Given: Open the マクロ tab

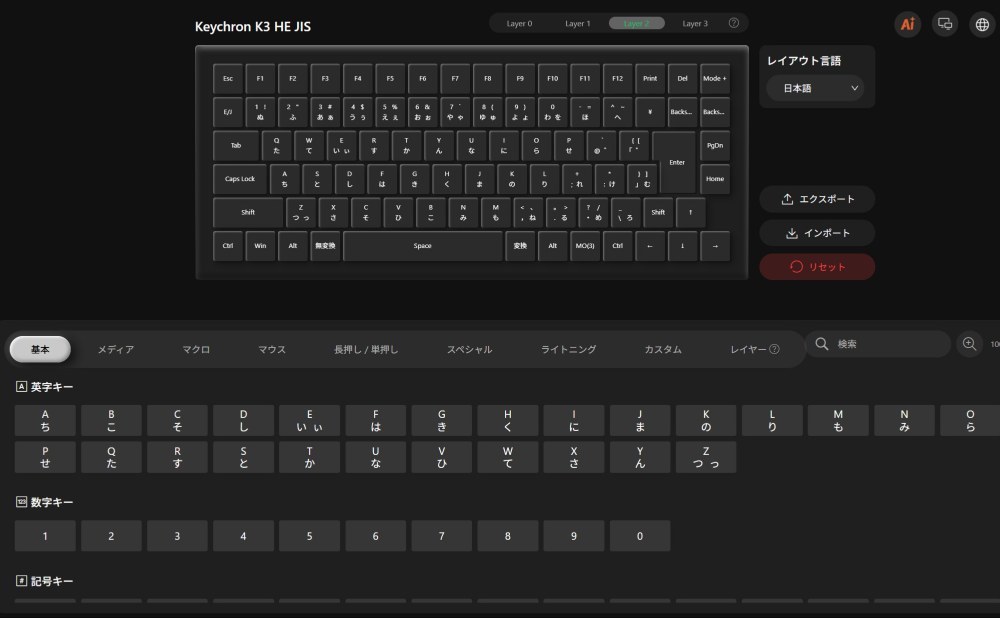Looking at the screenshot, I should click(196, 349).
